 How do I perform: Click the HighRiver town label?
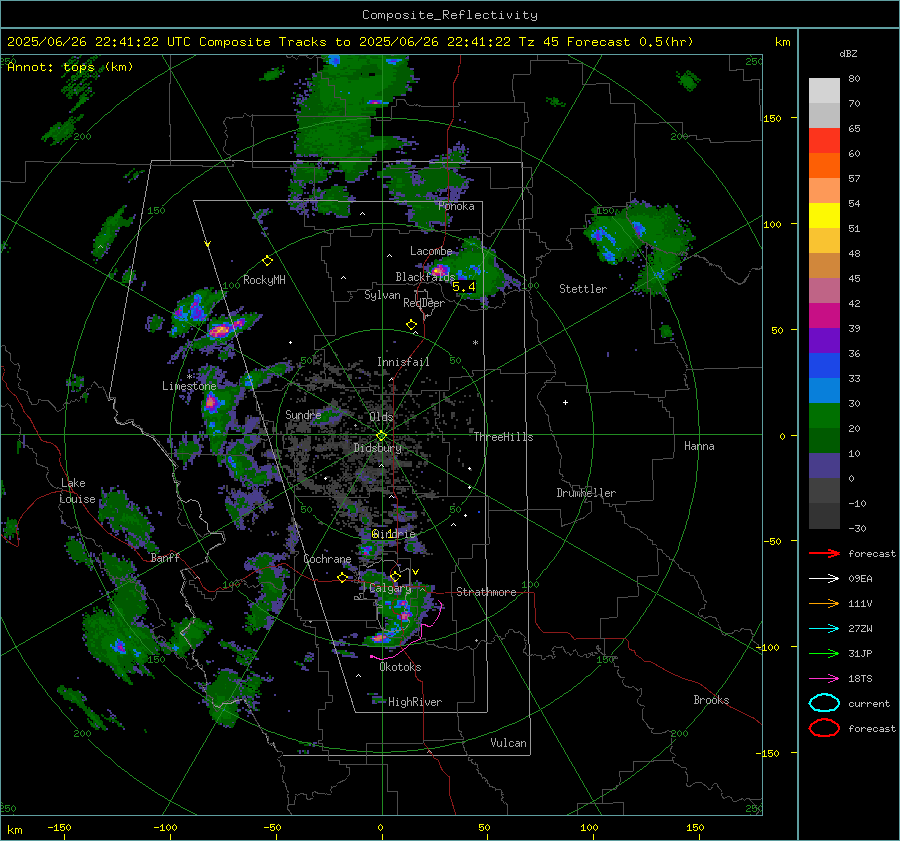[x=415, y=702]
